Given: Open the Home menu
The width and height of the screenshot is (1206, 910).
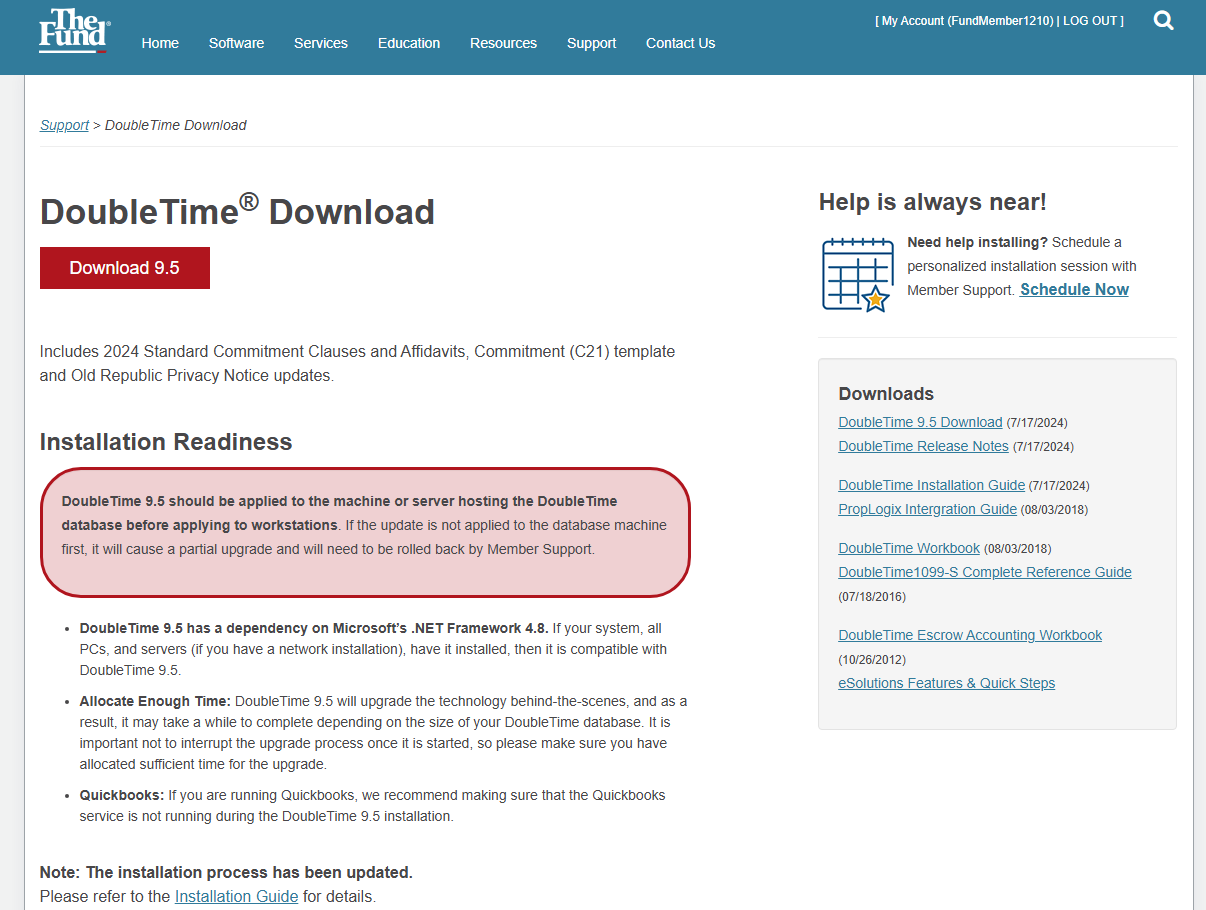Looking at the screenshot, I should (160, 43).
